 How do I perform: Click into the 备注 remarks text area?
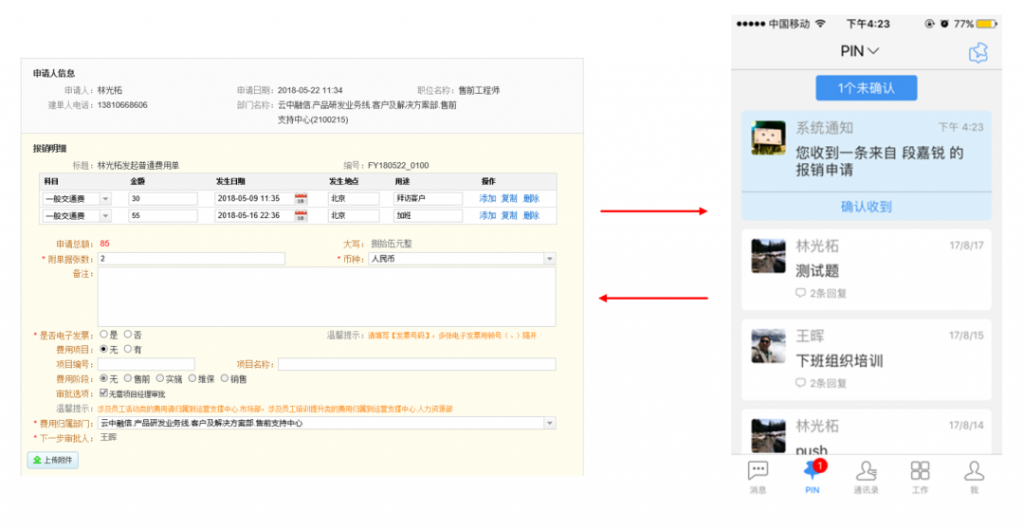pos(327,297)
